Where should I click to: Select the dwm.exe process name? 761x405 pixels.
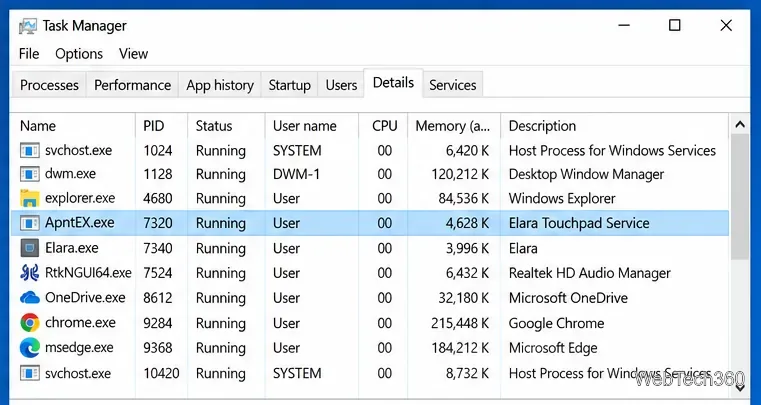point(70,174)
